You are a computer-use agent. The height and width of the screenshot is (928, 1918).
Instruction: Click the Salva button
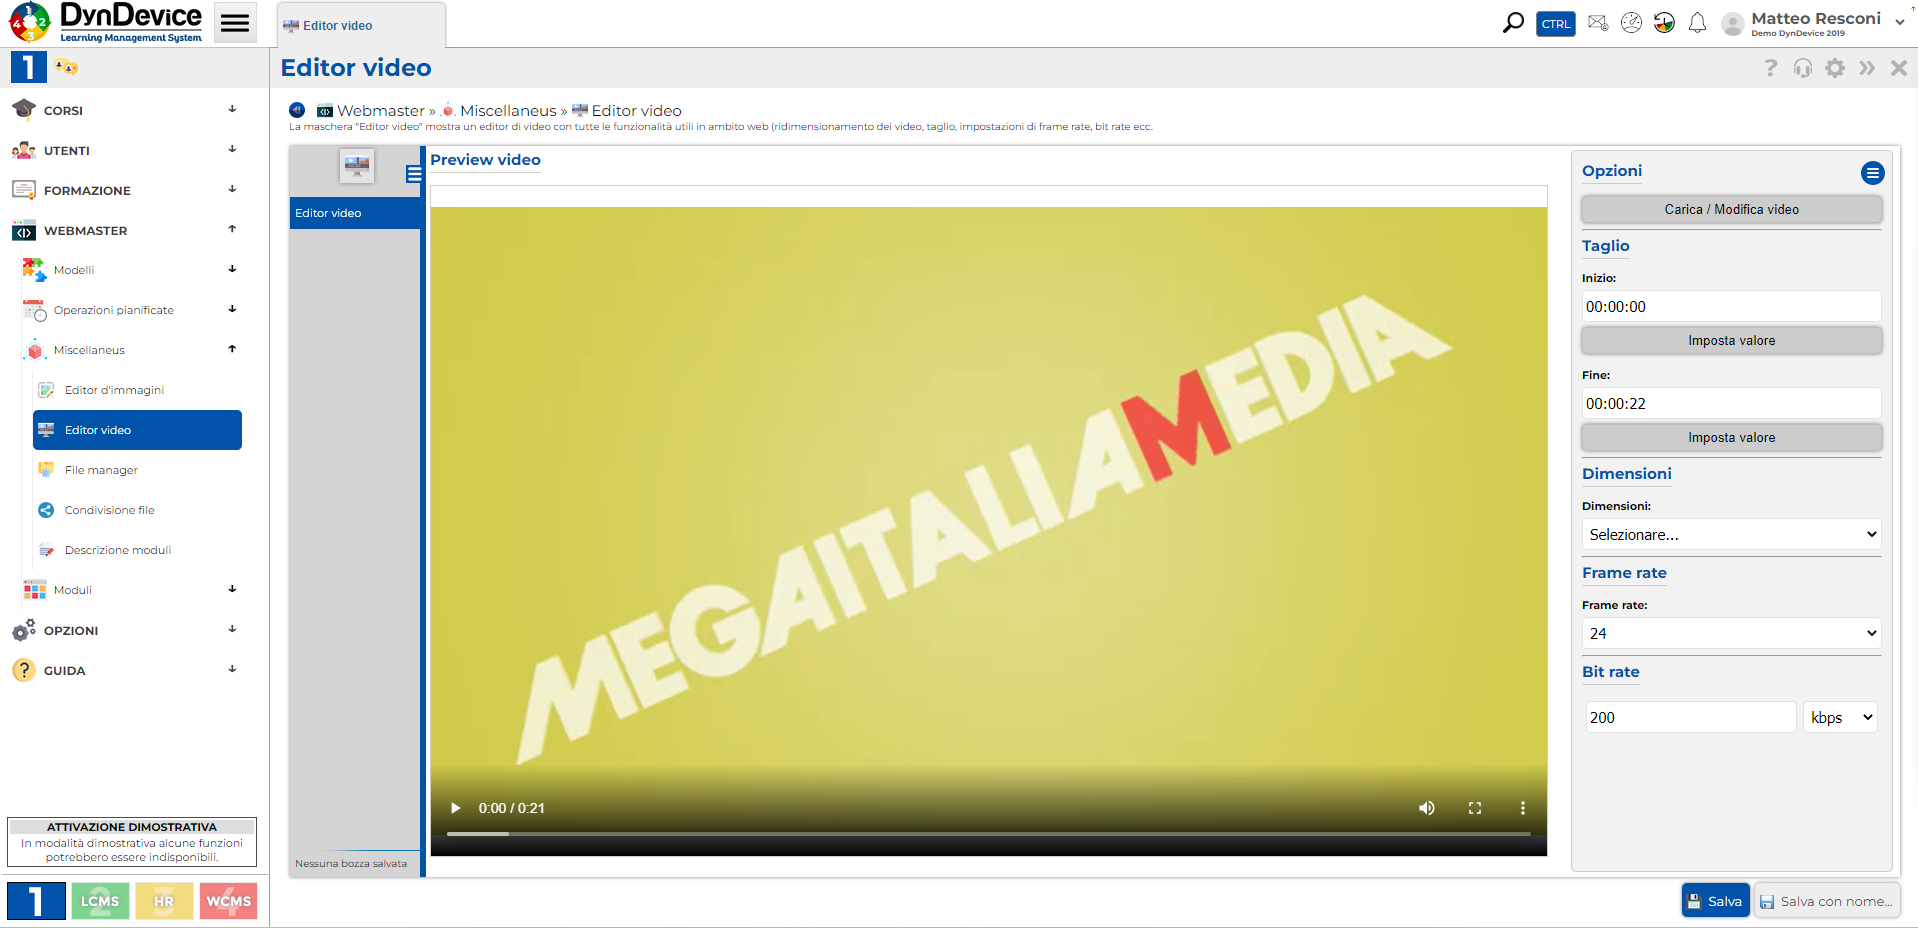[1714, 901]
